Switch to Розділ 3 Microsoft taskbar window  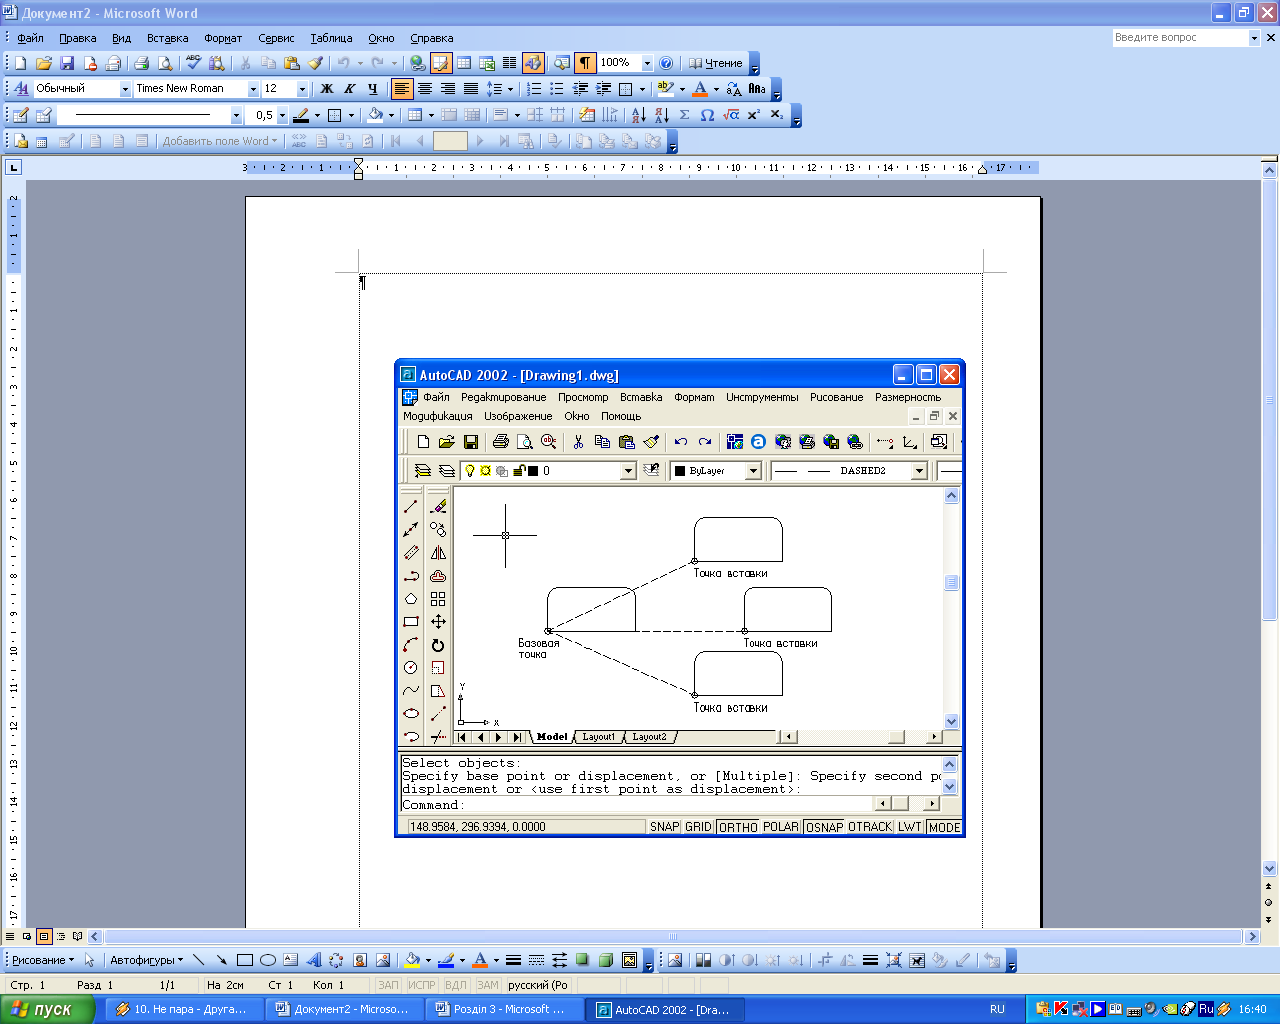click(x=504, y=1009)
